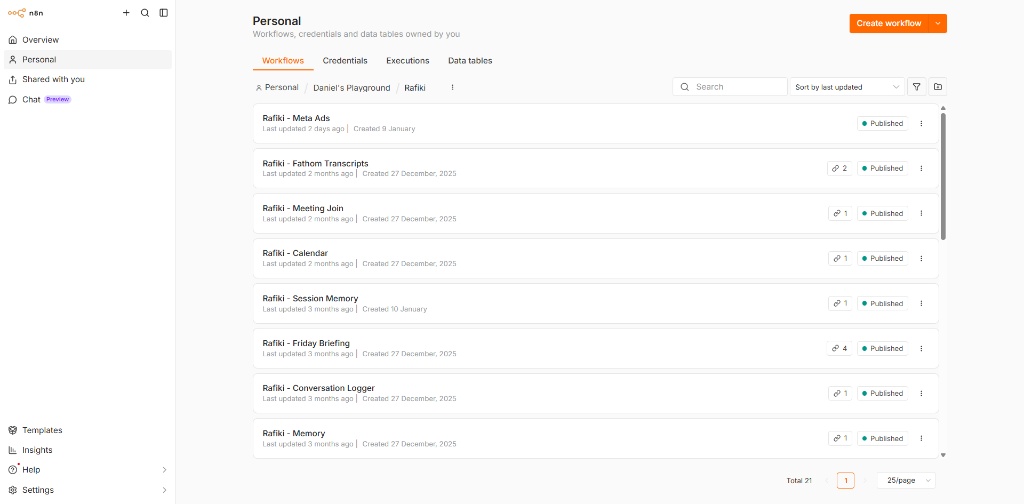Open Rafiki - Session Memory workflow
Screen dimensions: 1024x504
tap(596, 304)
